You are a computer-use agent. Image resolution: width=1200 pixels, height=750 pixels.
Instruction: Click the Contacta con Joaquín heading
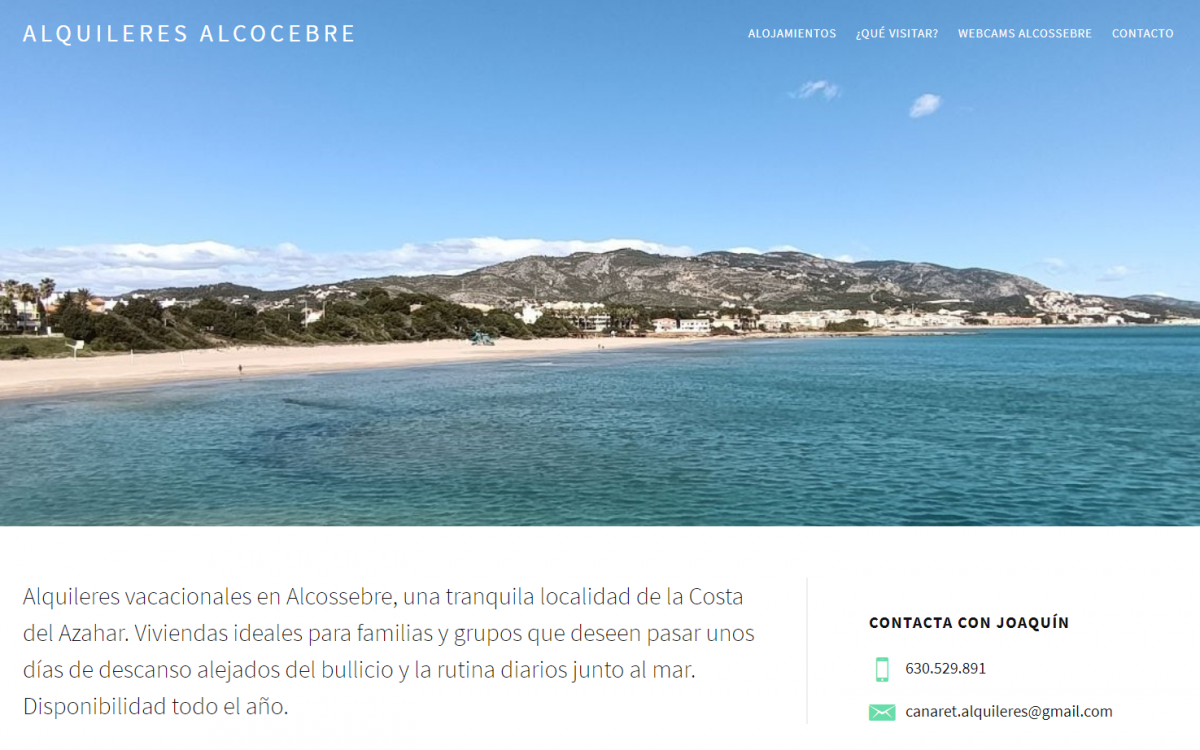[969, 623]
